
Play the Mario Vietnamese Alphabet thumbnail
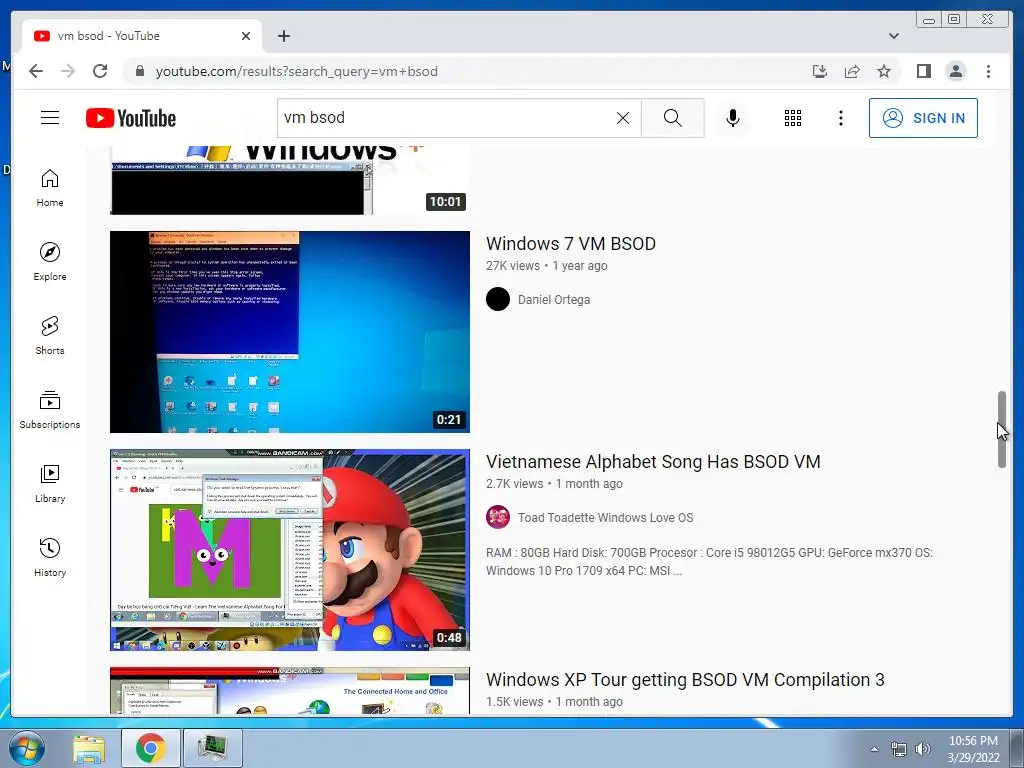[290, 550]
